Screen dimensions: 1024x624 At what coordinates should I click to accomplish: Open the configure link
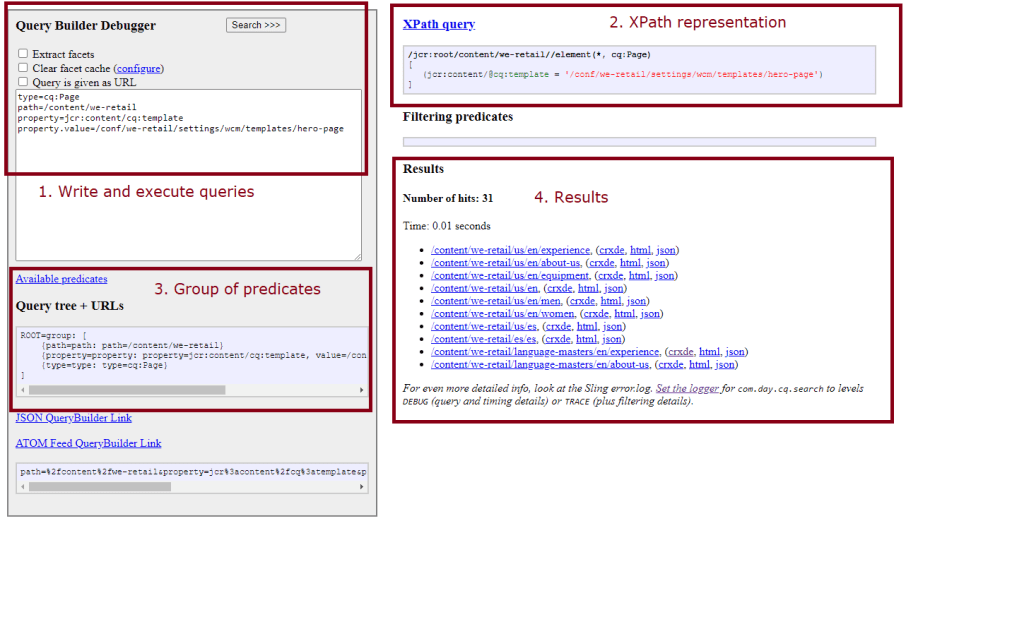point(139,67)
